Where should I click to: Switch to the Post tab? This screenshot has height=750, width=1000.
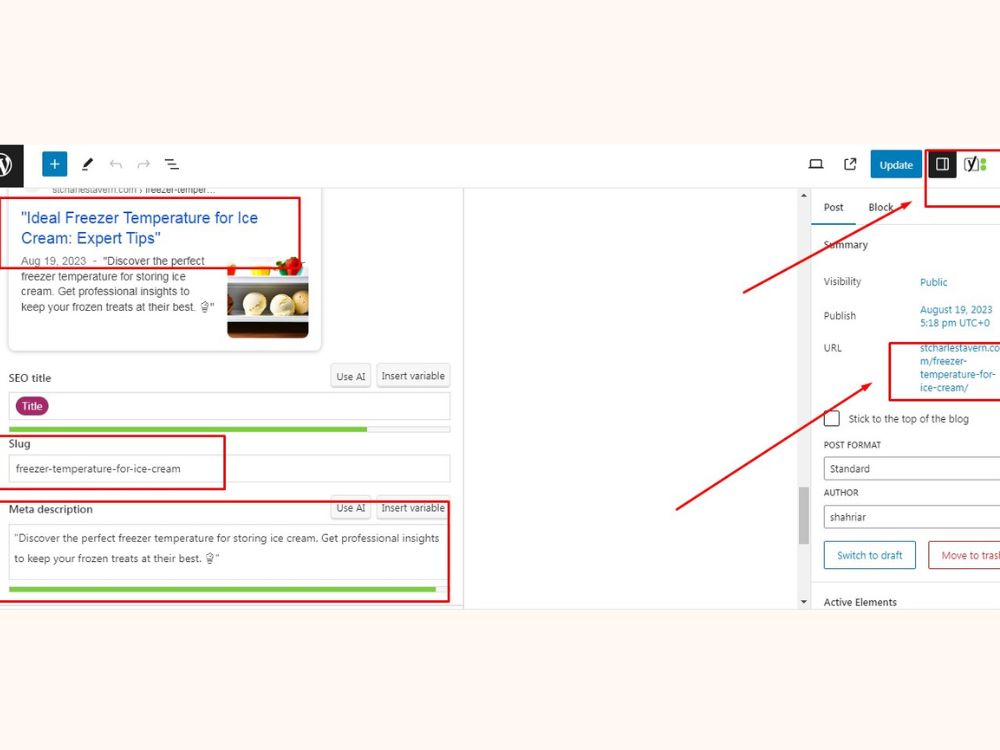(x=833, y=207)
